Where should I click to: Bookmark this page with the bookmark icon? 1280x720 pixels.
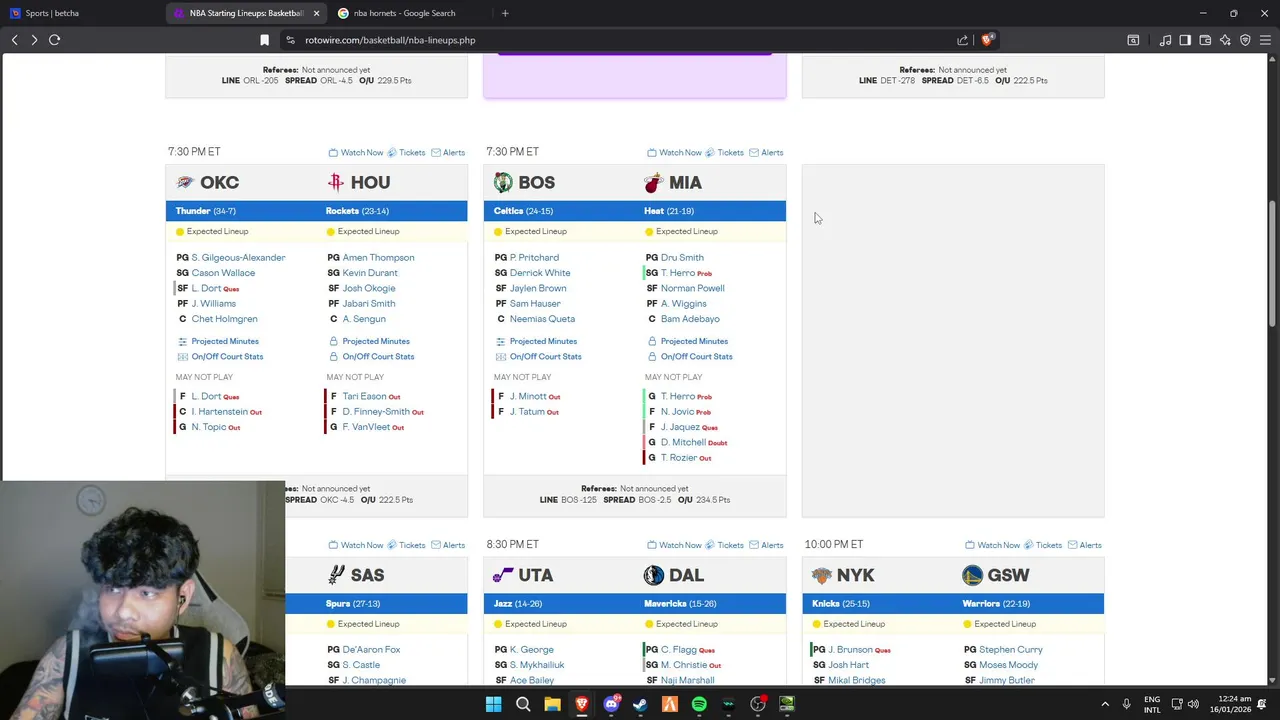pyautogui.click(x=264, y=40)
